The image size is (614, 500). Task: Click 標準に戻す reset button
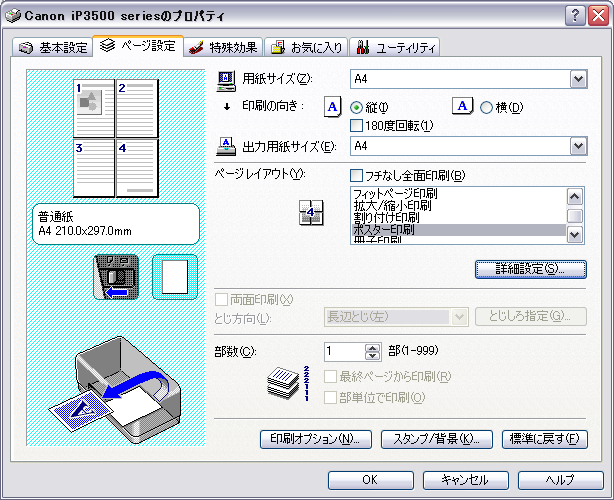(545, 439)
